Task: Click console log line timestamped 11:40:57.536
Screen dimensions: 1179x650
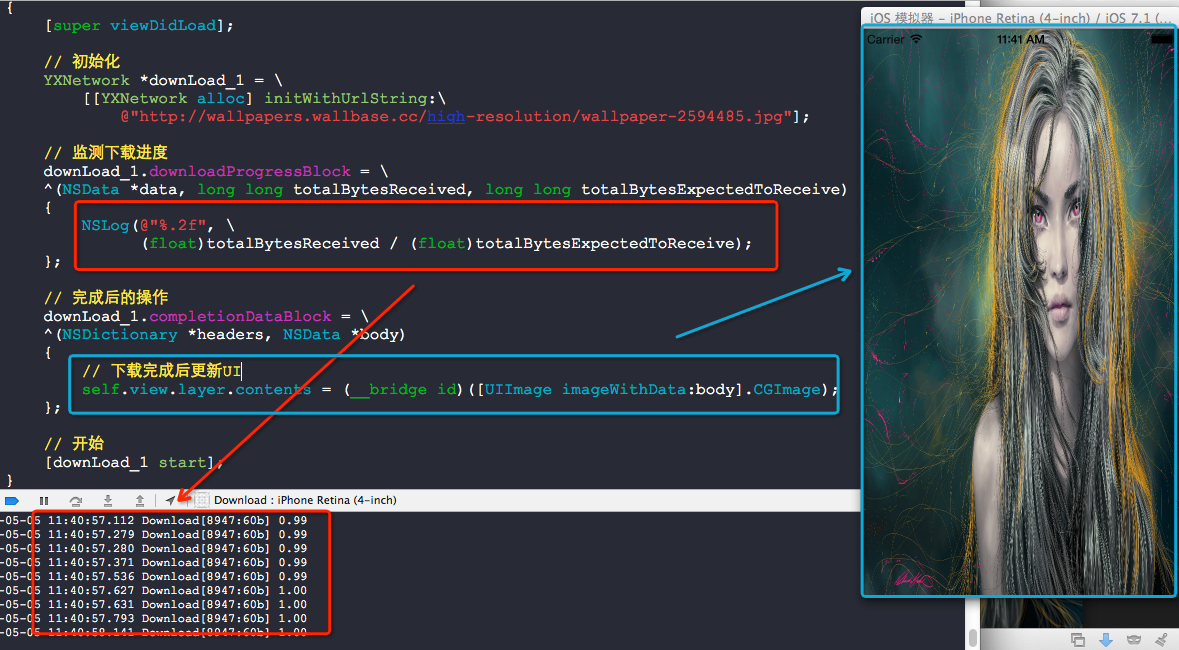Action: tap(153, 577)
